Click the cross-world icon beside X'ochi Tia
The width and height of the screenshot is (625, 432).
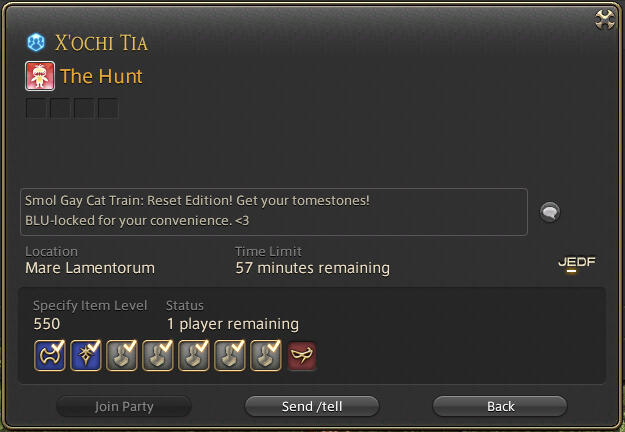tap(36, 42)
